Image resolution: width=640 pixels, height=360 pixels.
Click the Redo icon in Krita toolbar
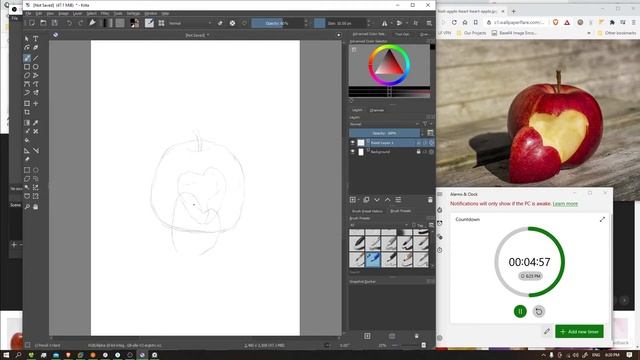pyautogui.click(x=80, y=23)
